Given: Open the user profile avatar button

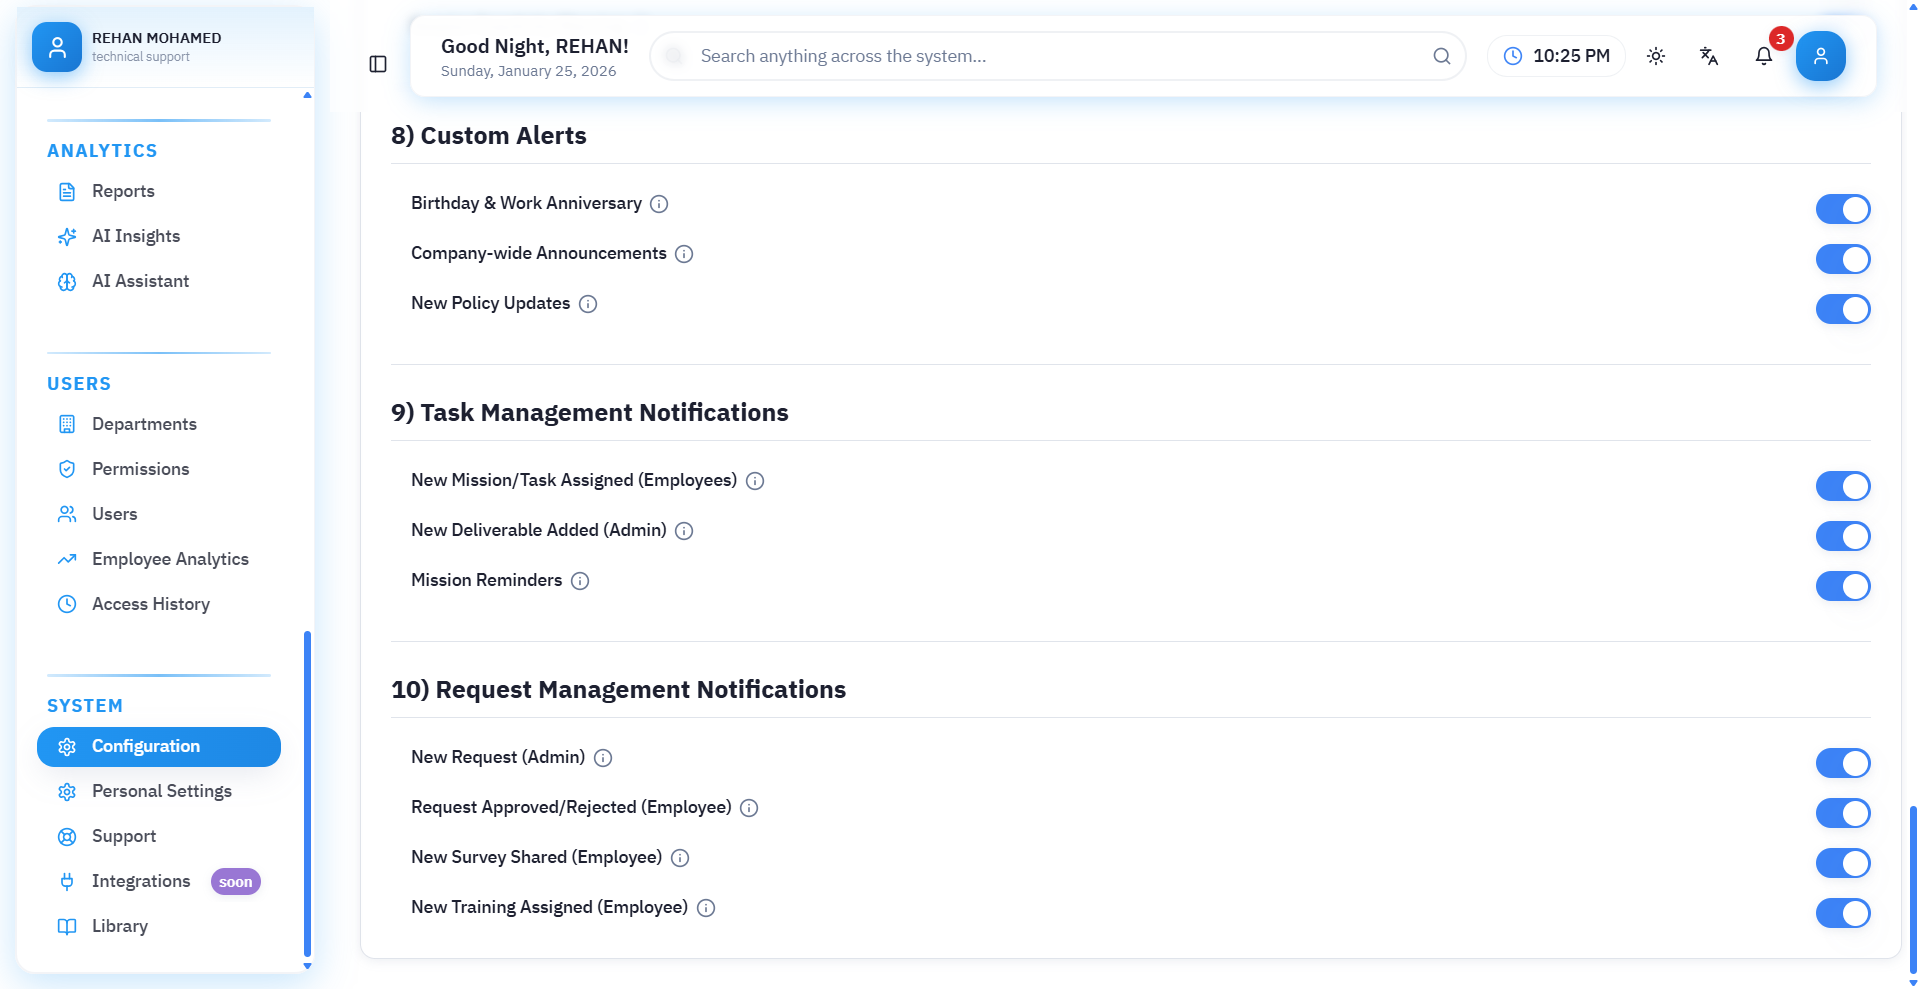Looking at the screenshot, I should click(1820, 56).
